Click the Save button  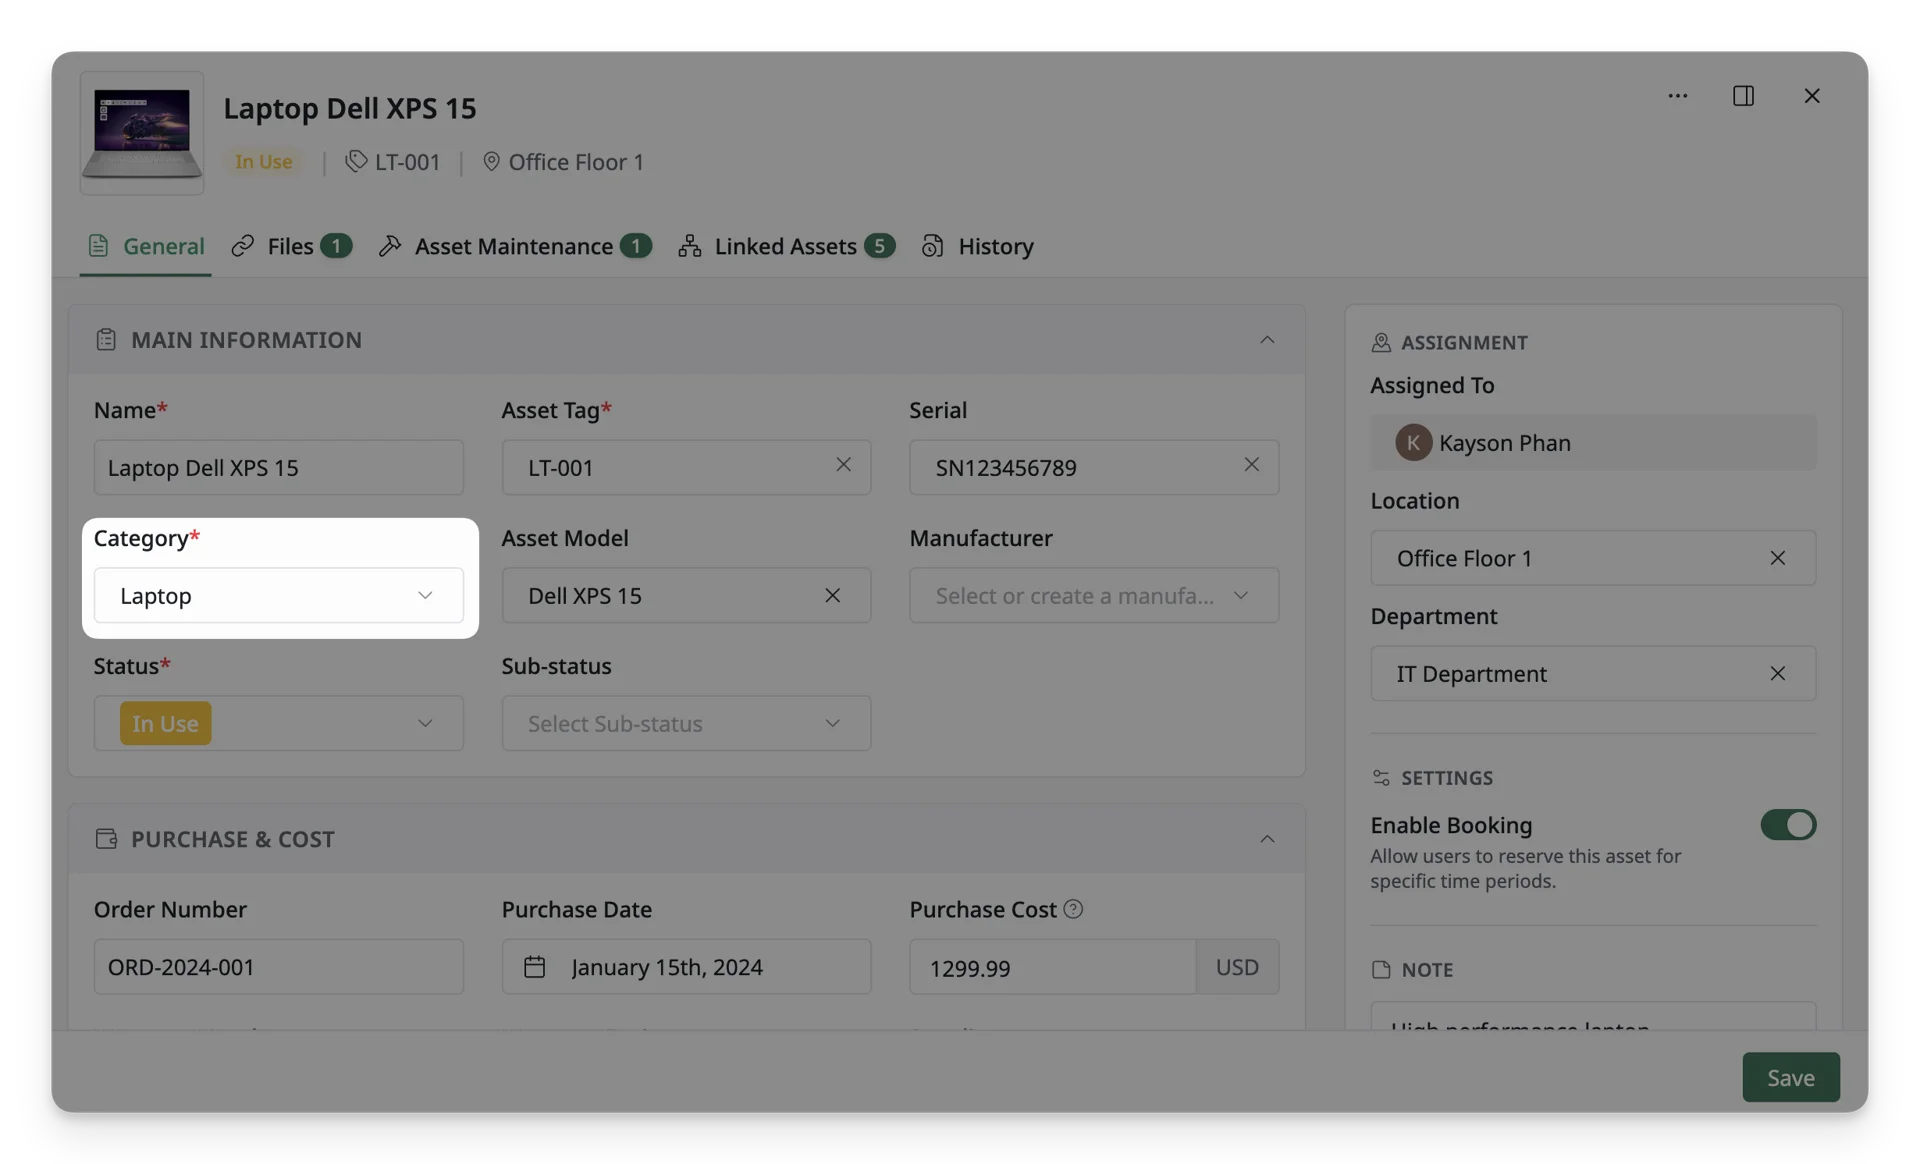pyautogui.click(x=1790, y=1077)
